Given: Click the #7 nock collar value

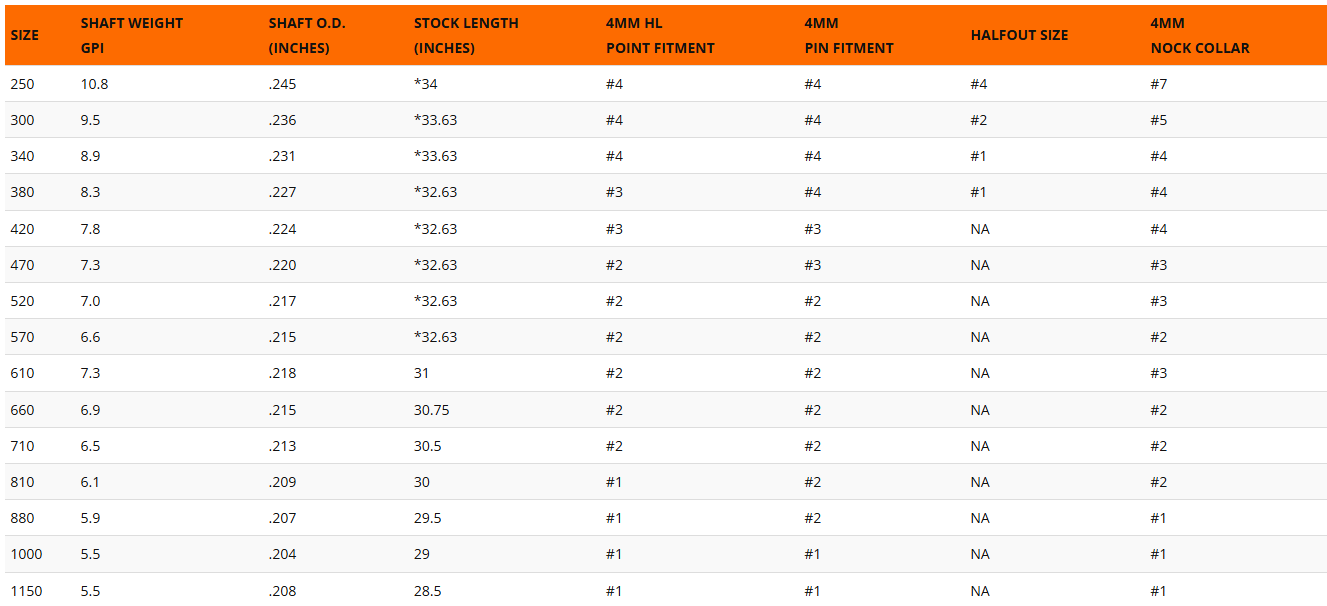Looking at the screenshot, I should pos(1158,84).
